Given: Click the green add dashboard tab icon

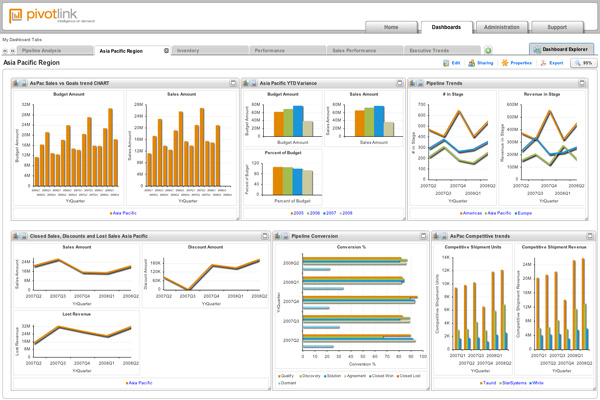Looking at the screenshot, I should pyautogui.click(x=488, y=49).
